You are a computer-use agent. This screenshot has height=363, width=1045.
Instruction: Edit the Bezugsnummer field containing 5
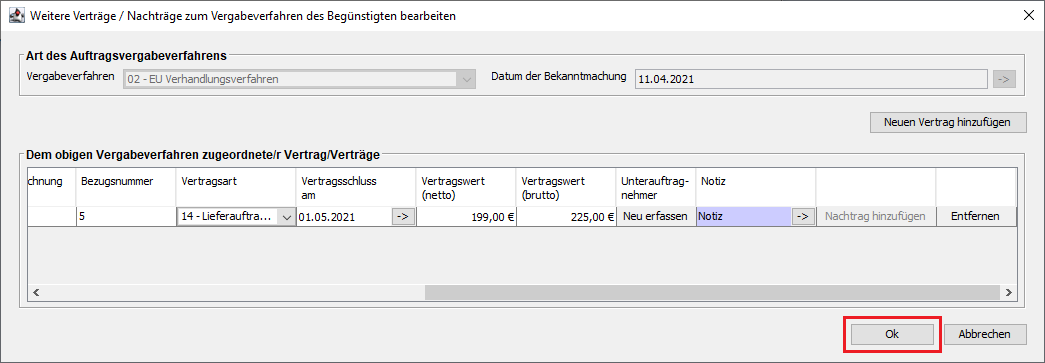126,216
